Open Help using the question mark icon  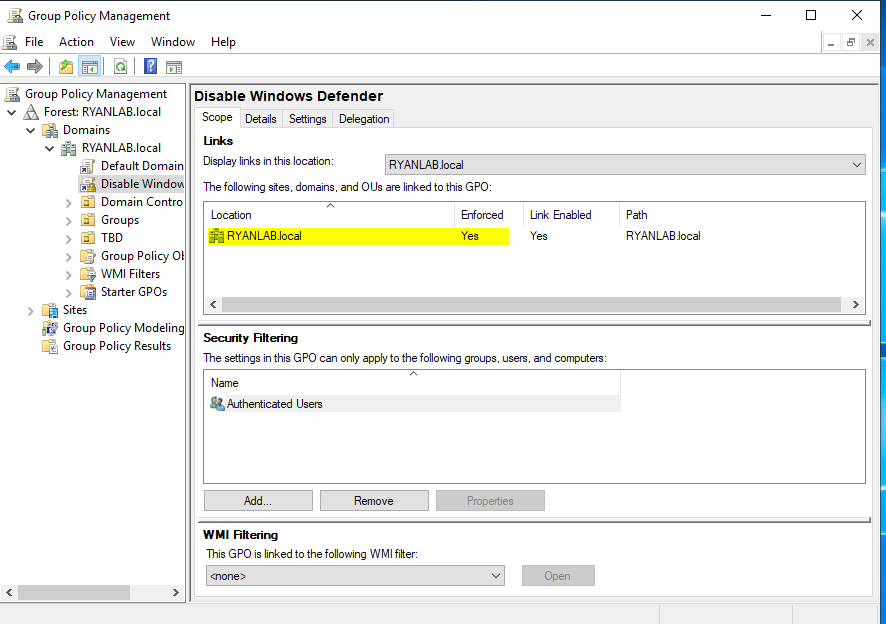(148, 66)
